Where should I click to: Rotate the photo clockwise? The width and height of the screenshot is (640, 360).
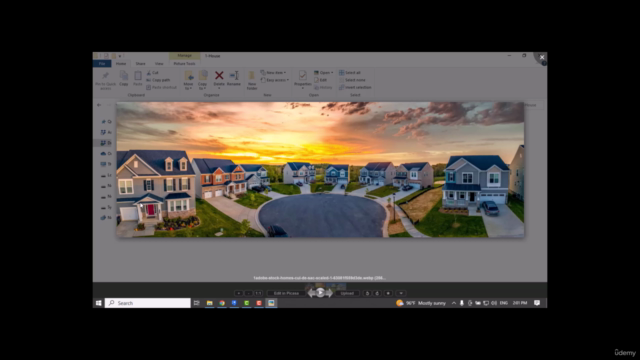point(377,293)
